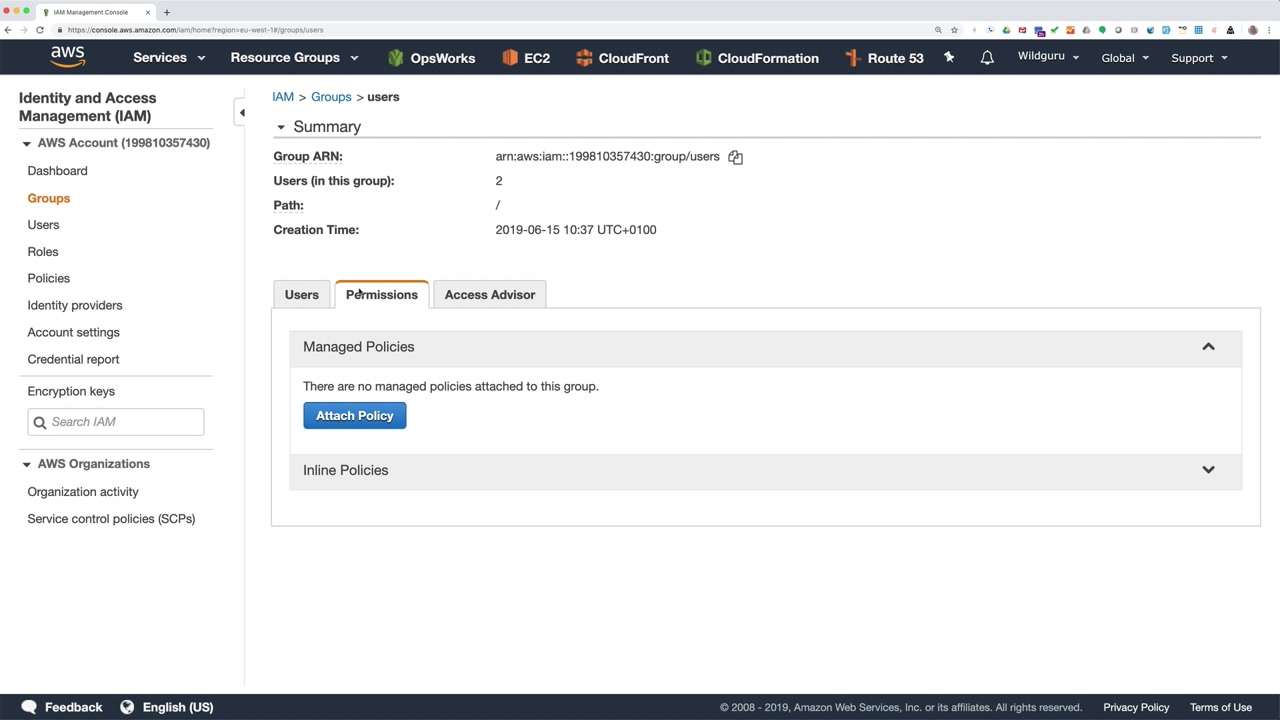Open the Route 53 shortcut
This screenshot has height=720, width=1280.
[884, 58]
